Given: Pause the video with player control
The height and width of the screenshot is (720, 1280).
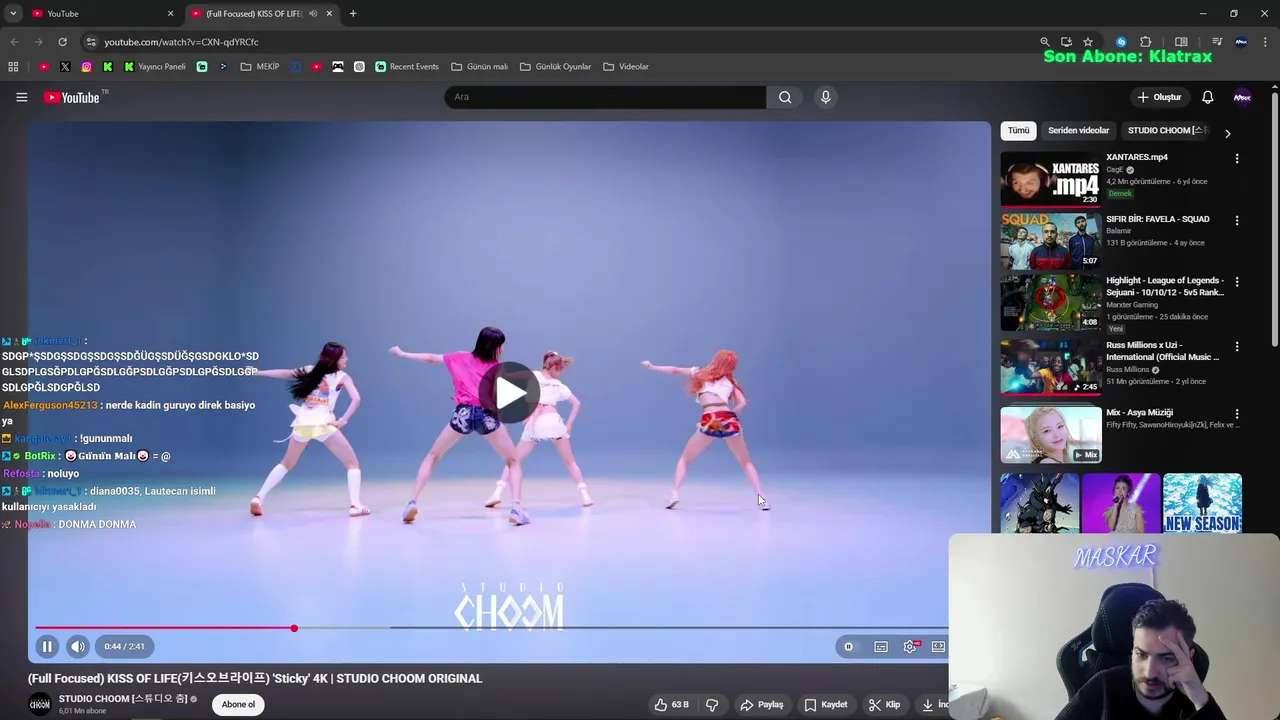Looking at the screenshot, I should click(47, 646).
